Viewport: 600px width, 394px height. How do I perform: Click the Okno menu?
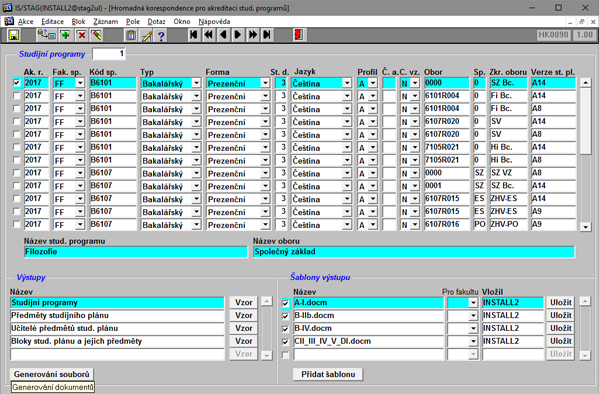tap(182, 22)
